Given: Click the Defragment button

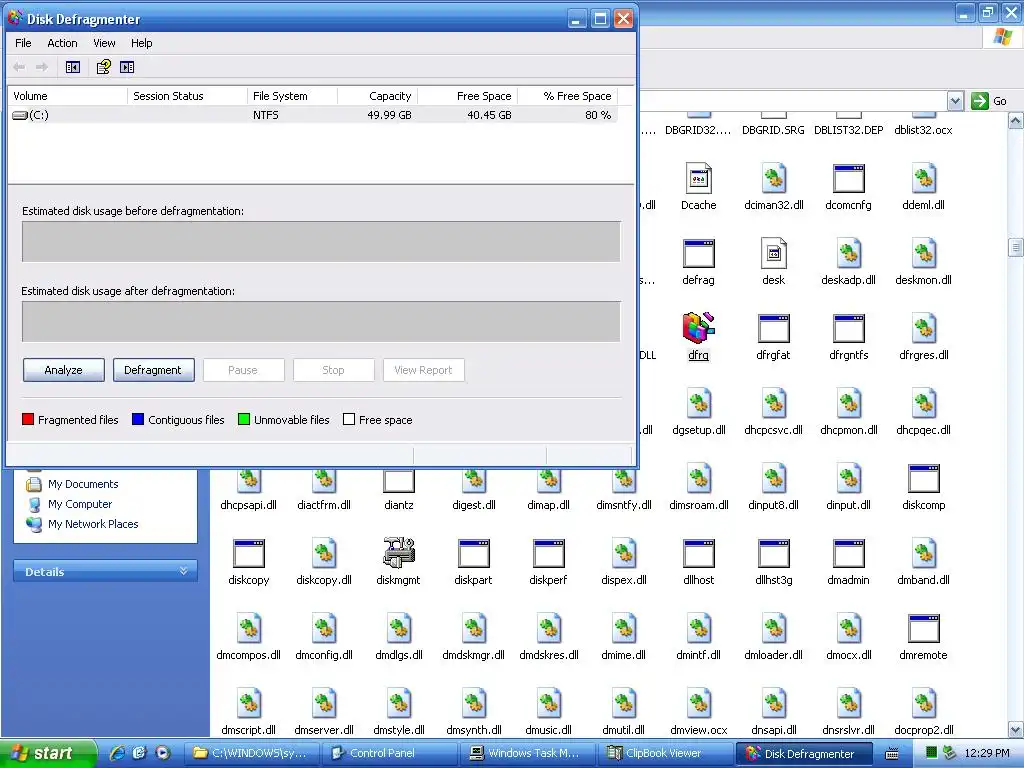Looking at the screenshot, I should pos(153,370).
